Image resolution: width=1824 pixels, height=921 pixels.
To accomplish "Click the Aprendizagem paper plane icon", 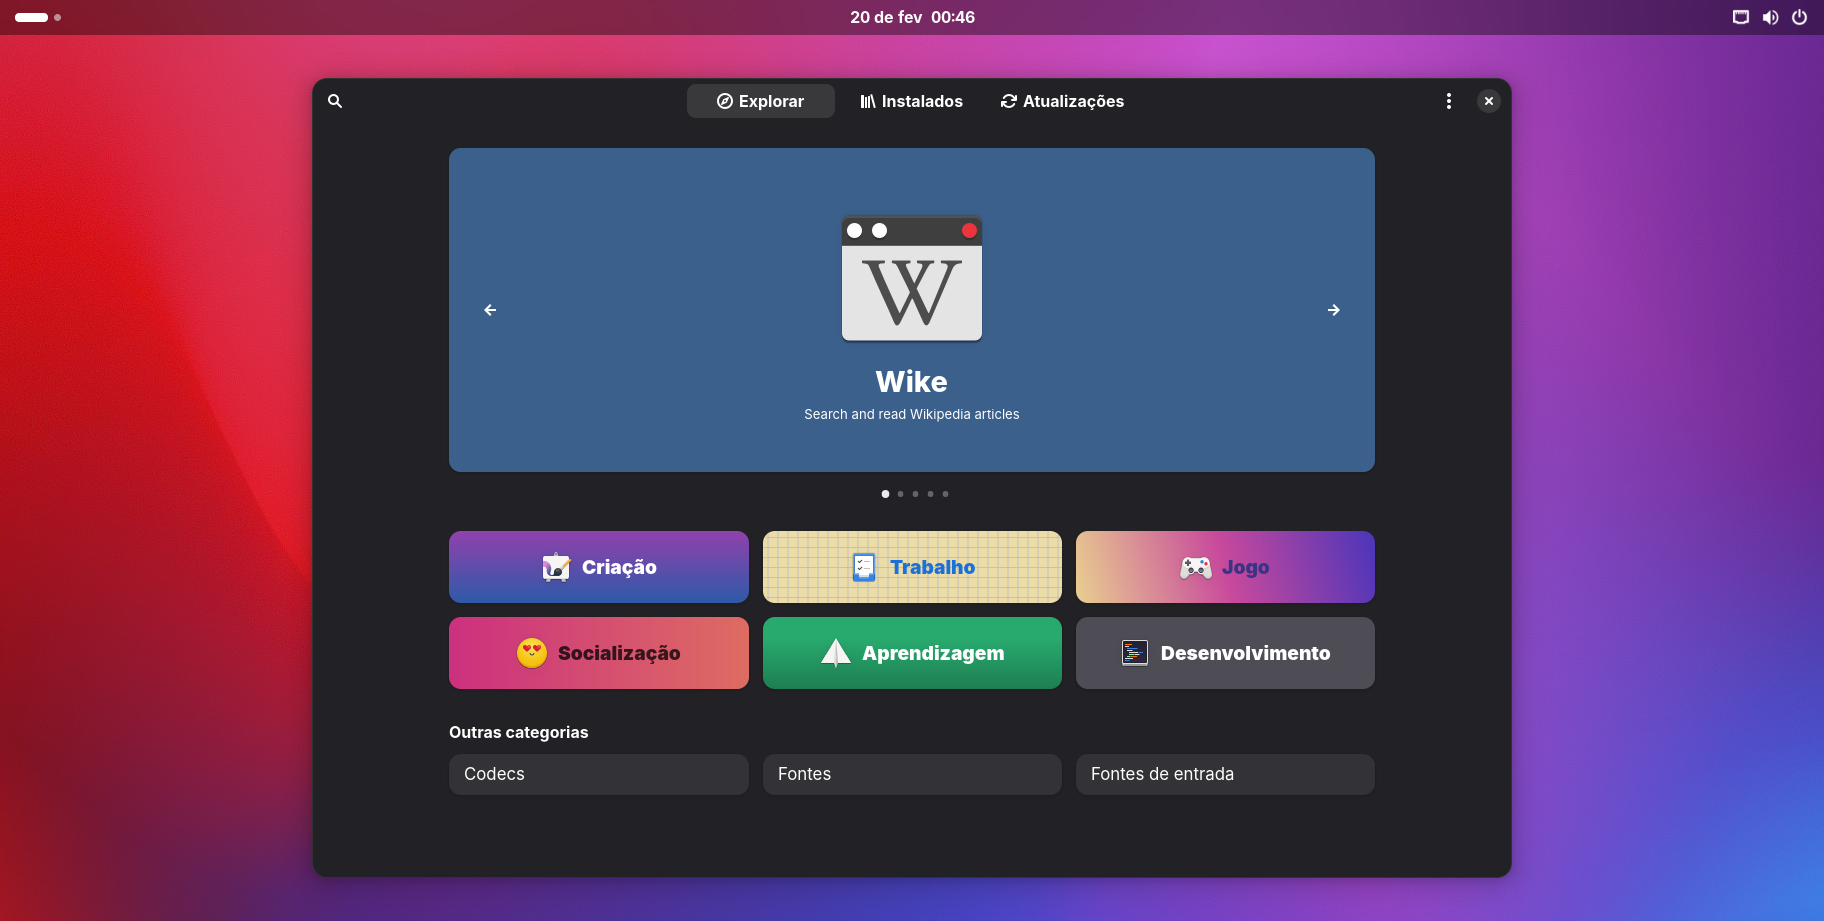I will pos(835,653).
